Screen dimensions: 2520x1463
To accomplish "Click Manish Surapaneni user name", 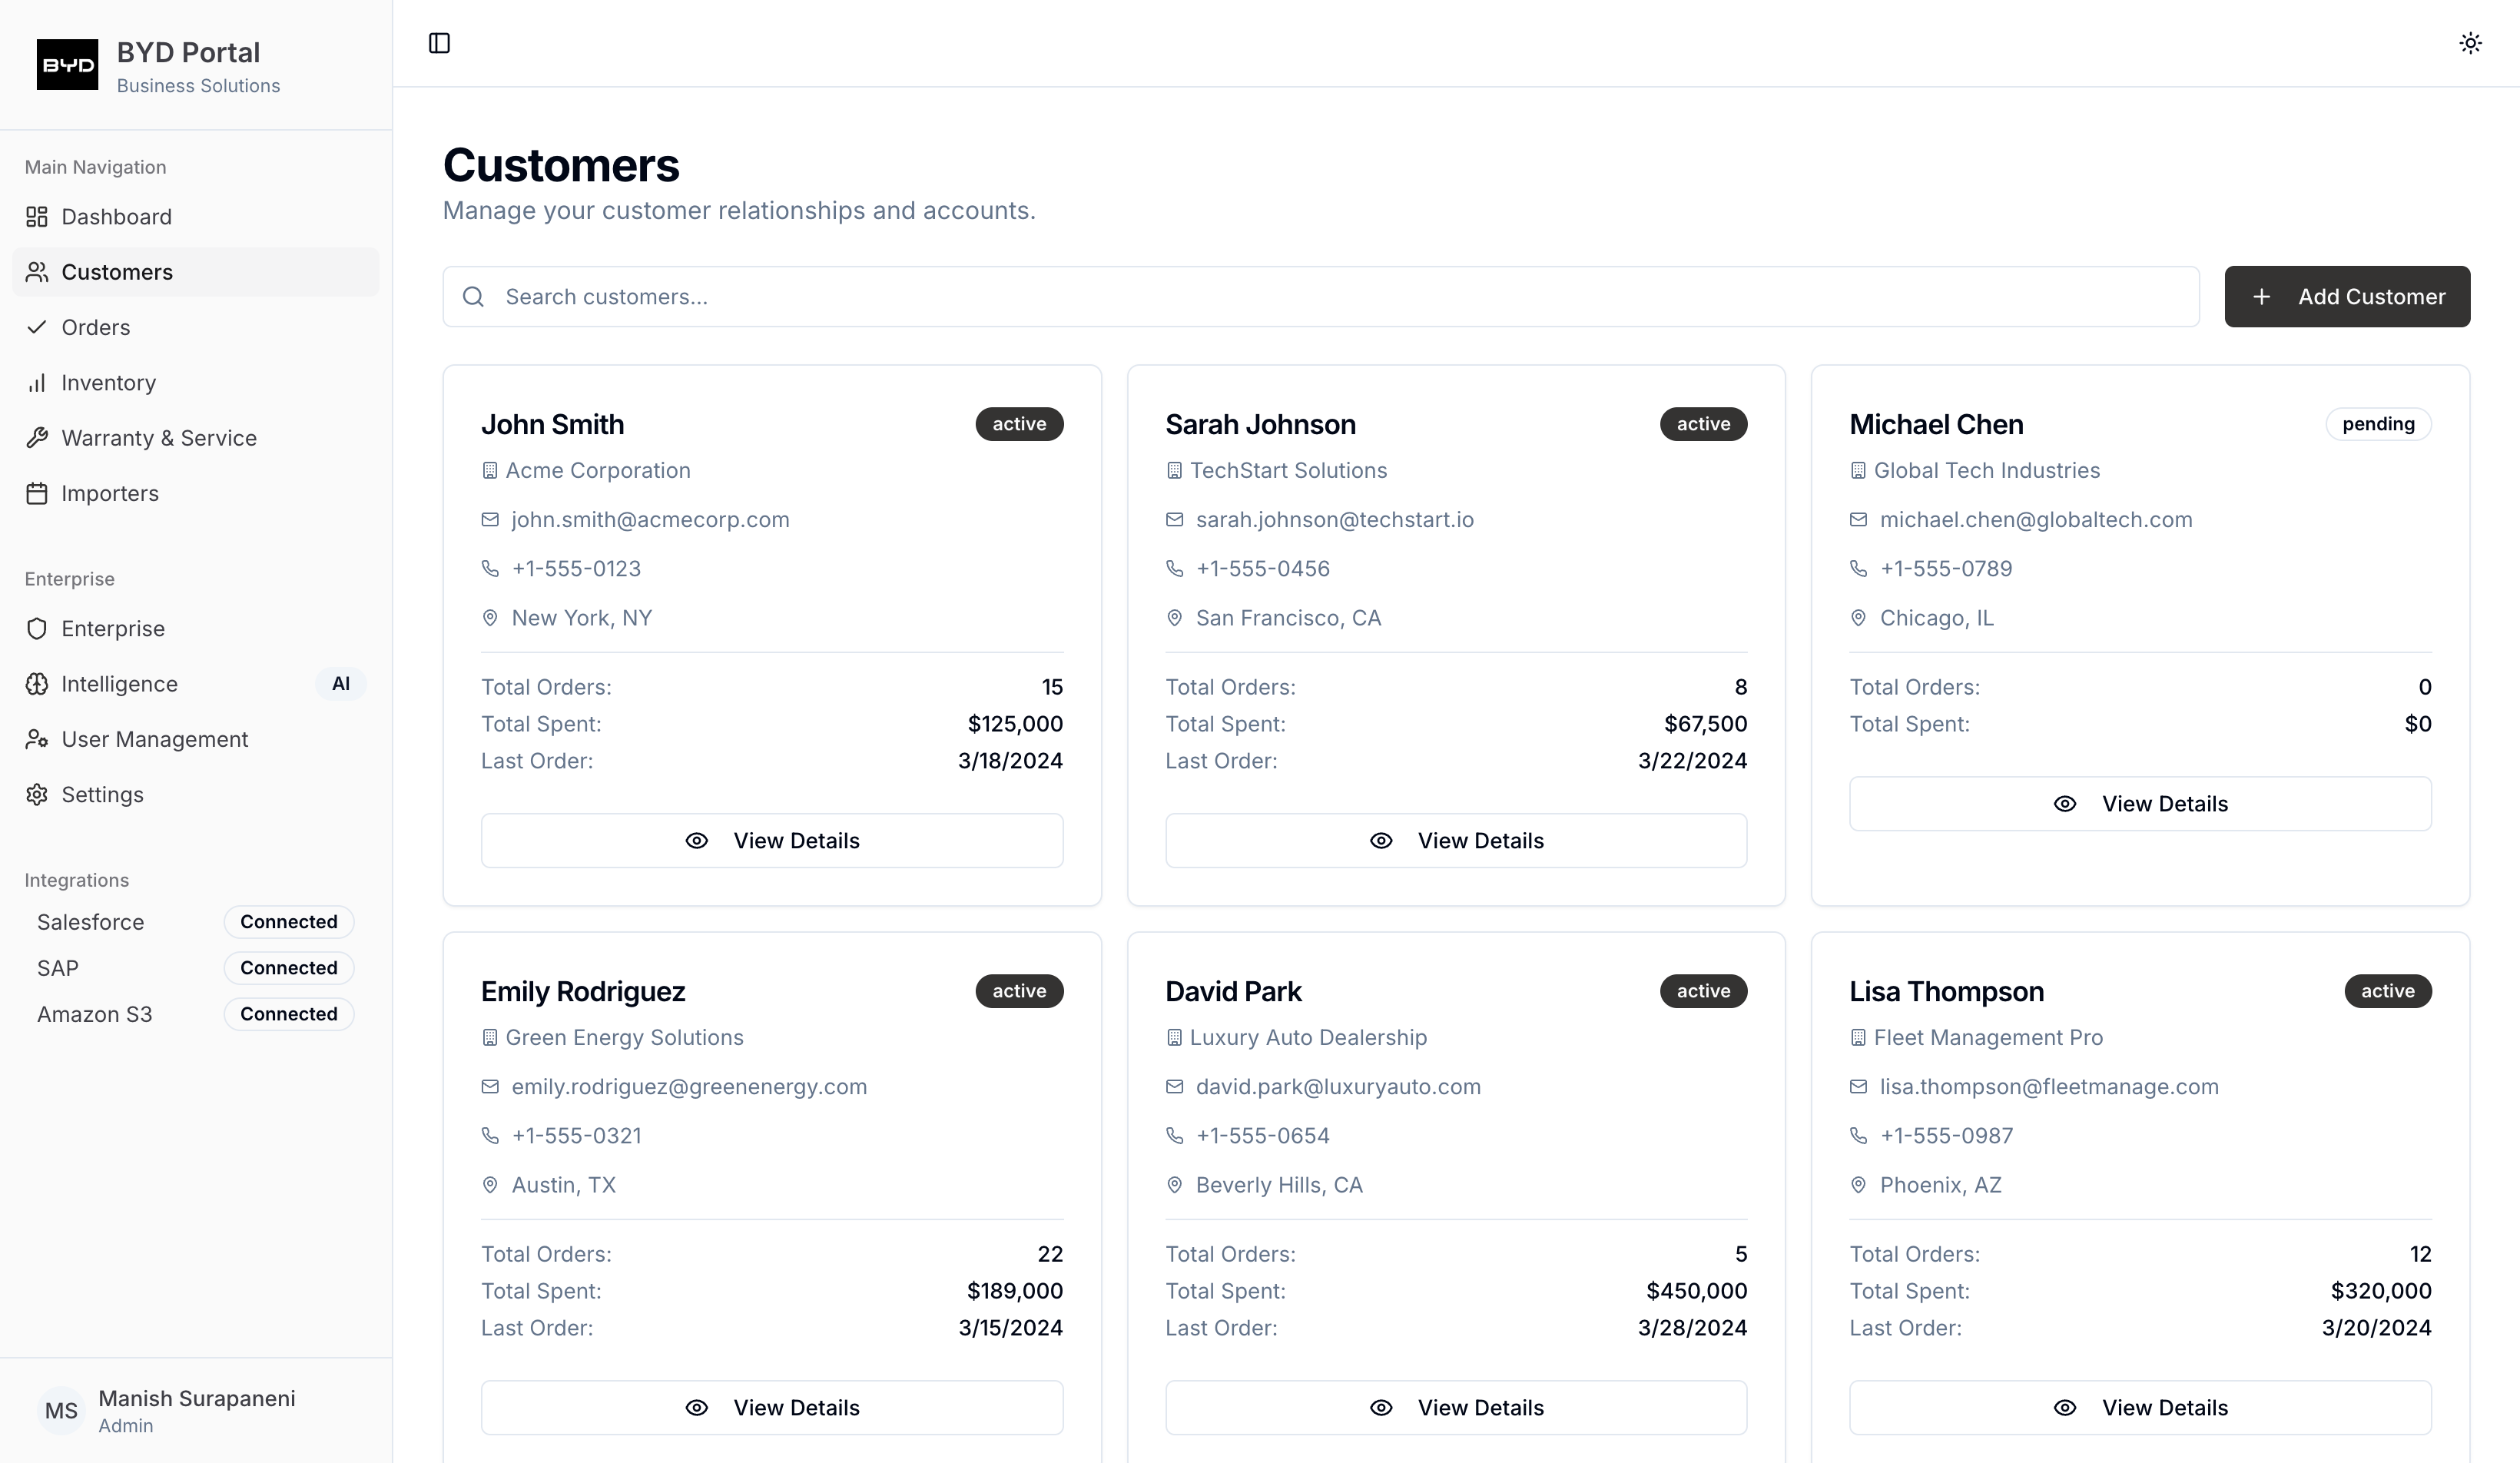I will pos(196,1398).
